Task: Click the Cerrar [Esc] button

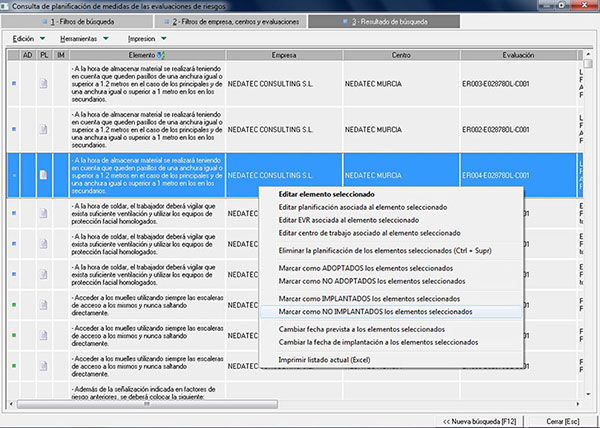Action: tap(562, 421)
